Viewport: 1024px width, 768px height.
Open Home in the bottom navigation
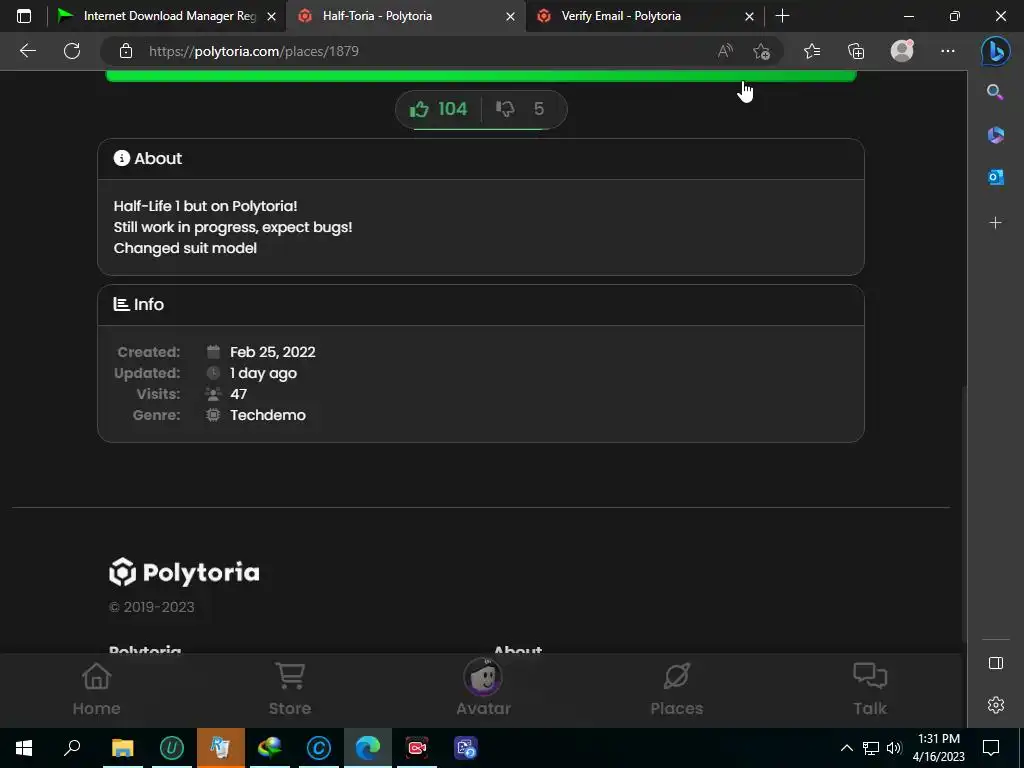tap(97, 690)
